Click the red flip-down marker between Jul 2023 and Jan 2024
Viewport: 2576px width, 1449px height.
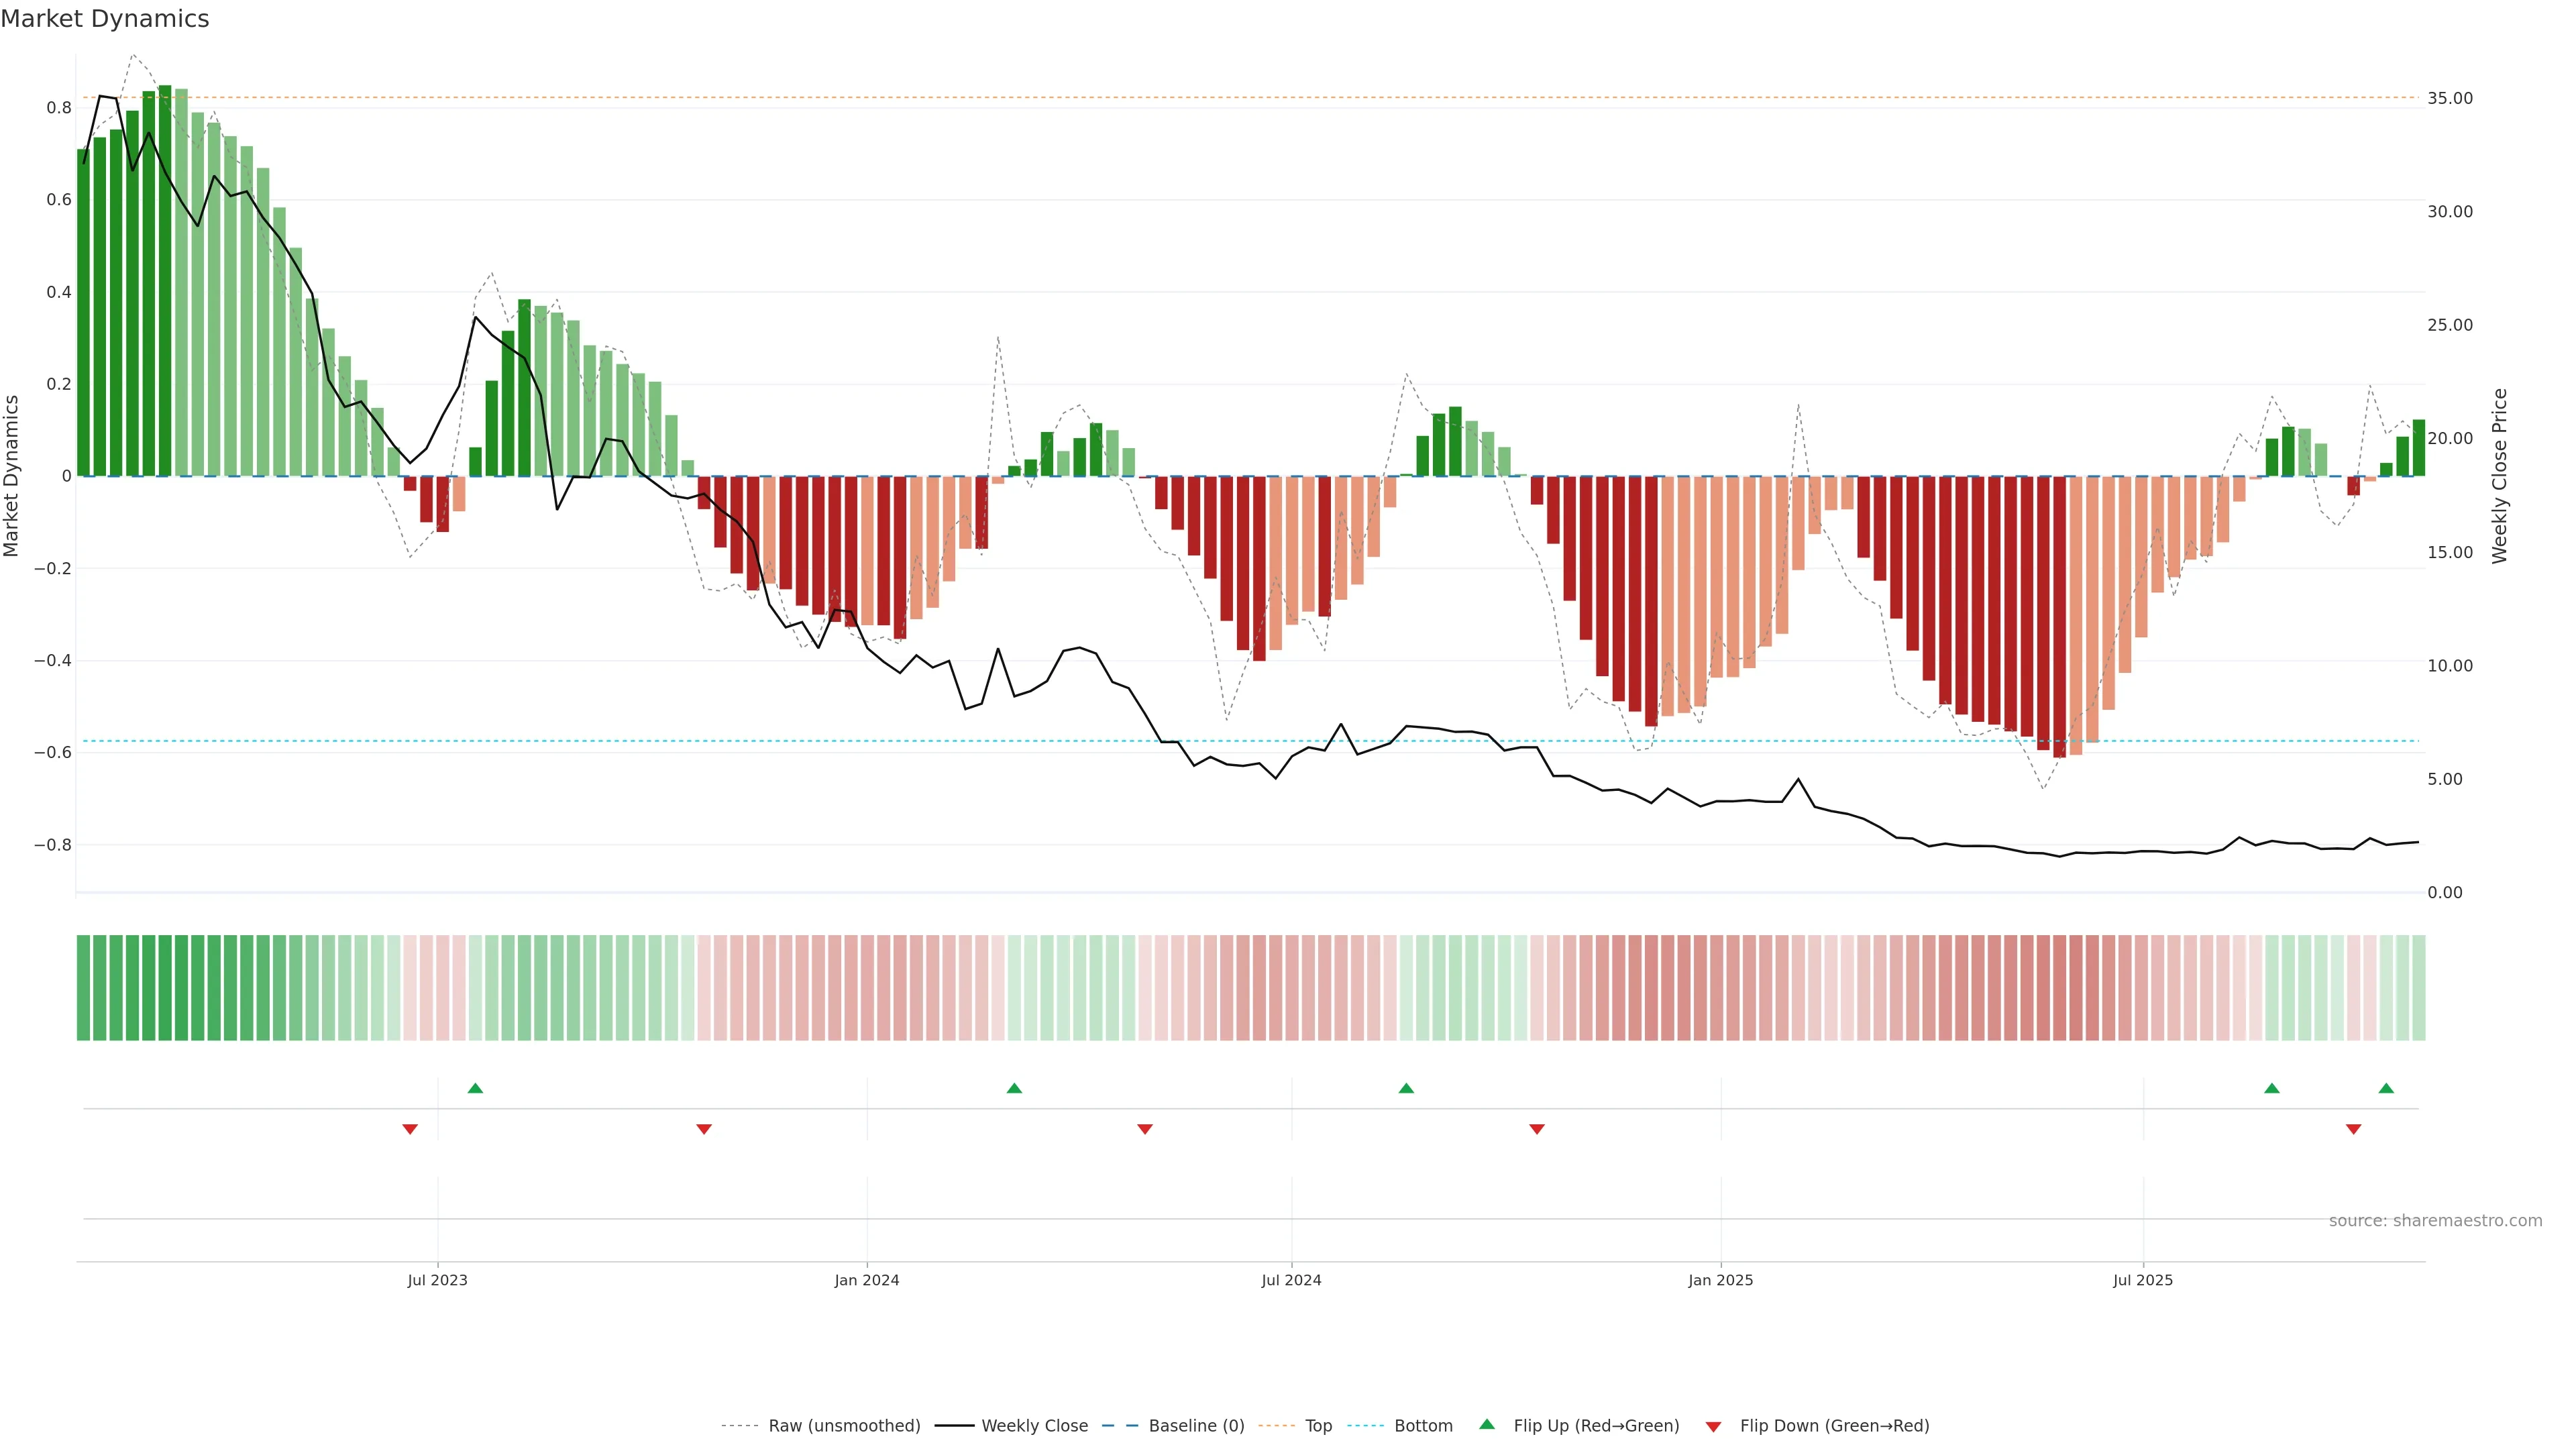tap(704, 1129)
